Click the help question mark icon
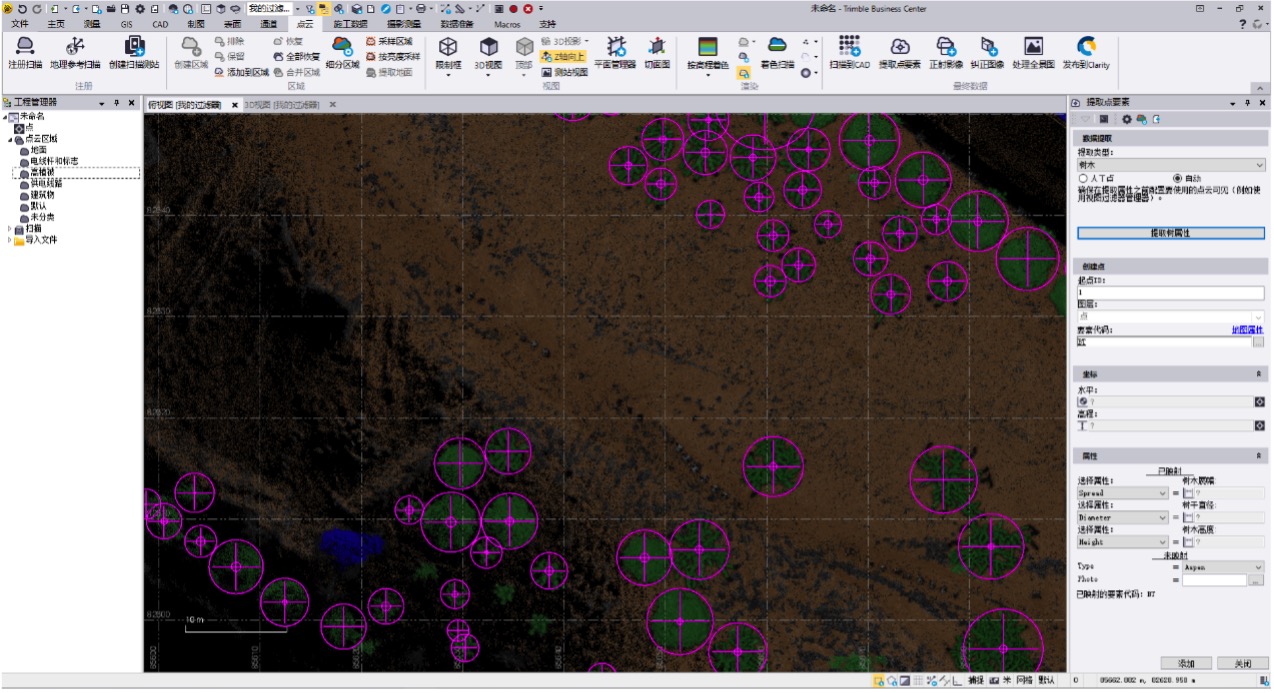This screenshot has width=1274, height=693. coord(1243,23)
